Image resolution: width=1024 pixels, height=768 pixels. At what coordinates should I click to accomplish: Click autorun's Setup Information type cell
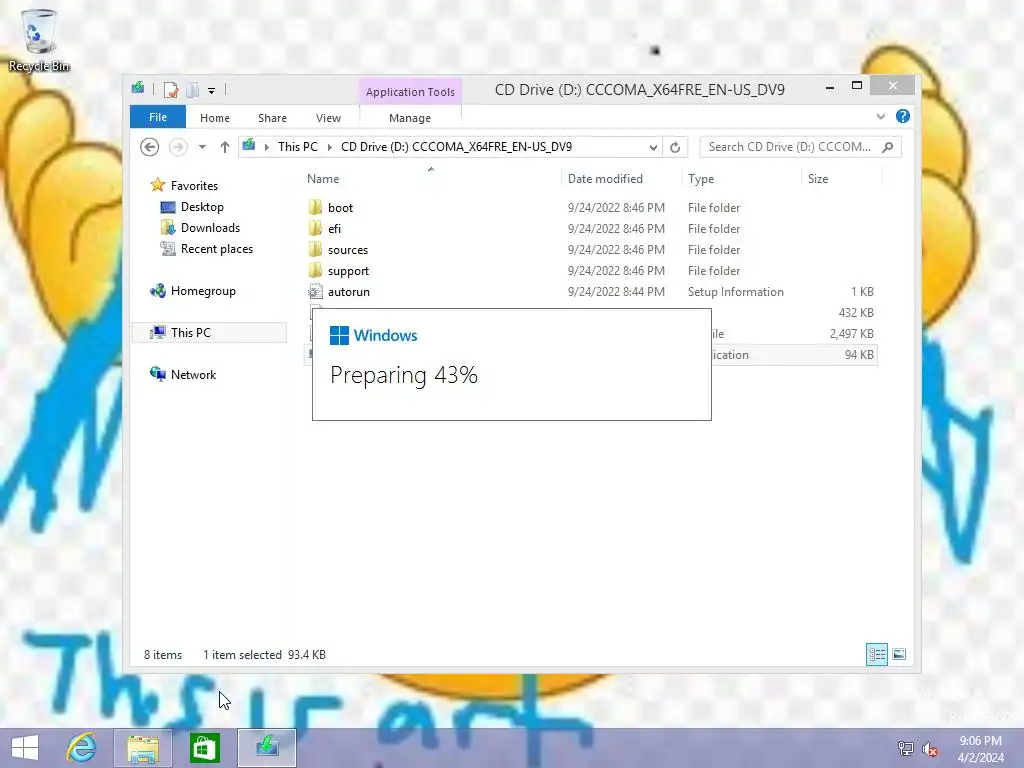[735, 292]
